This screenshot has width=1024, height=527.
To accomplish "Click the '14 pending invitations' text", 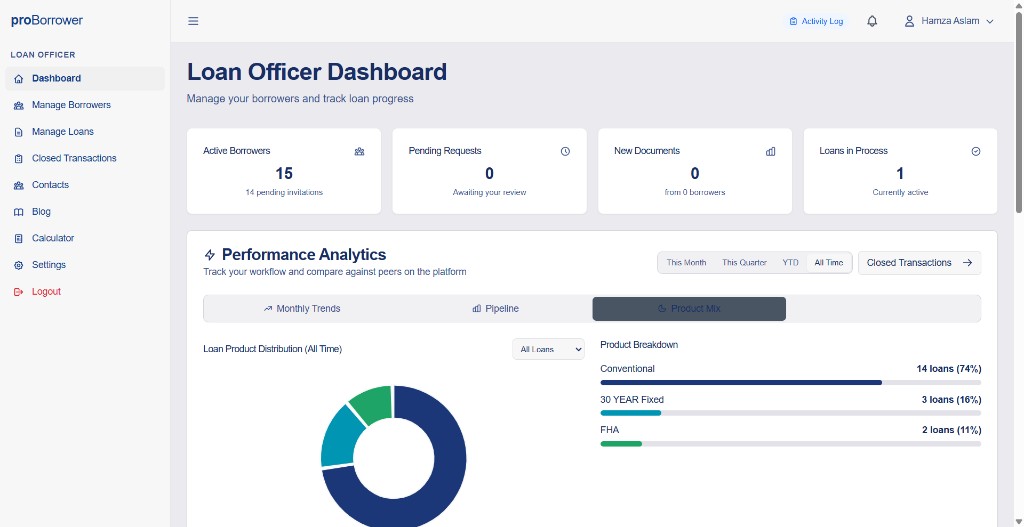I will click(284, 193).
